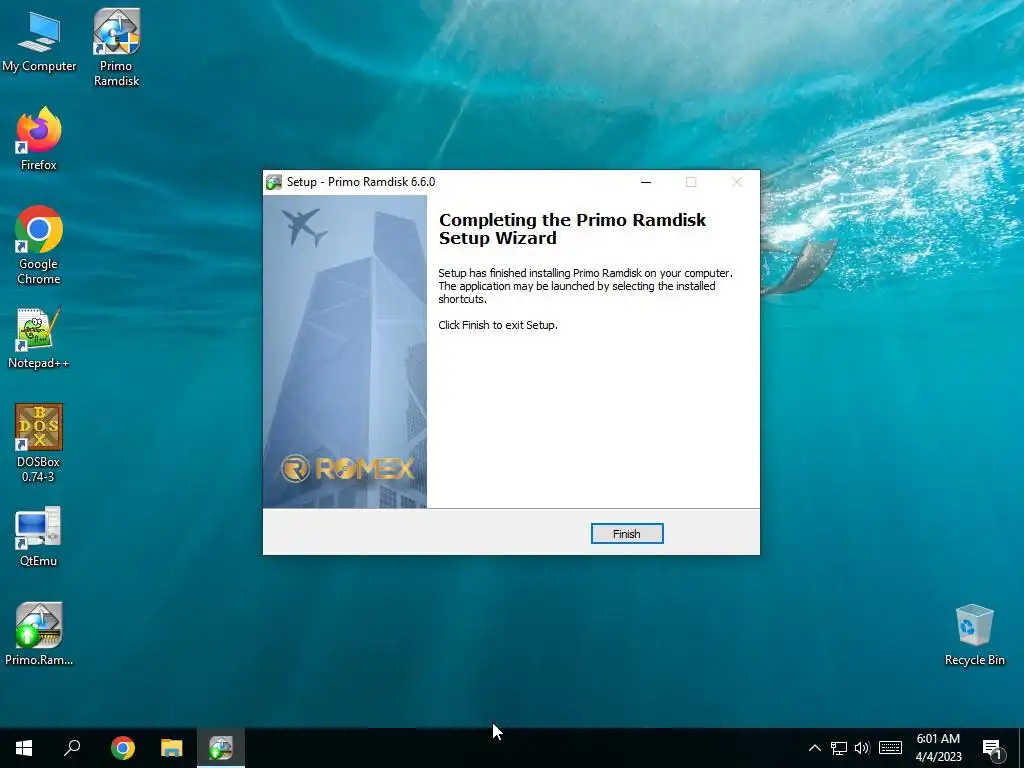Open taskbar search magnifier

tap(72, 748)
